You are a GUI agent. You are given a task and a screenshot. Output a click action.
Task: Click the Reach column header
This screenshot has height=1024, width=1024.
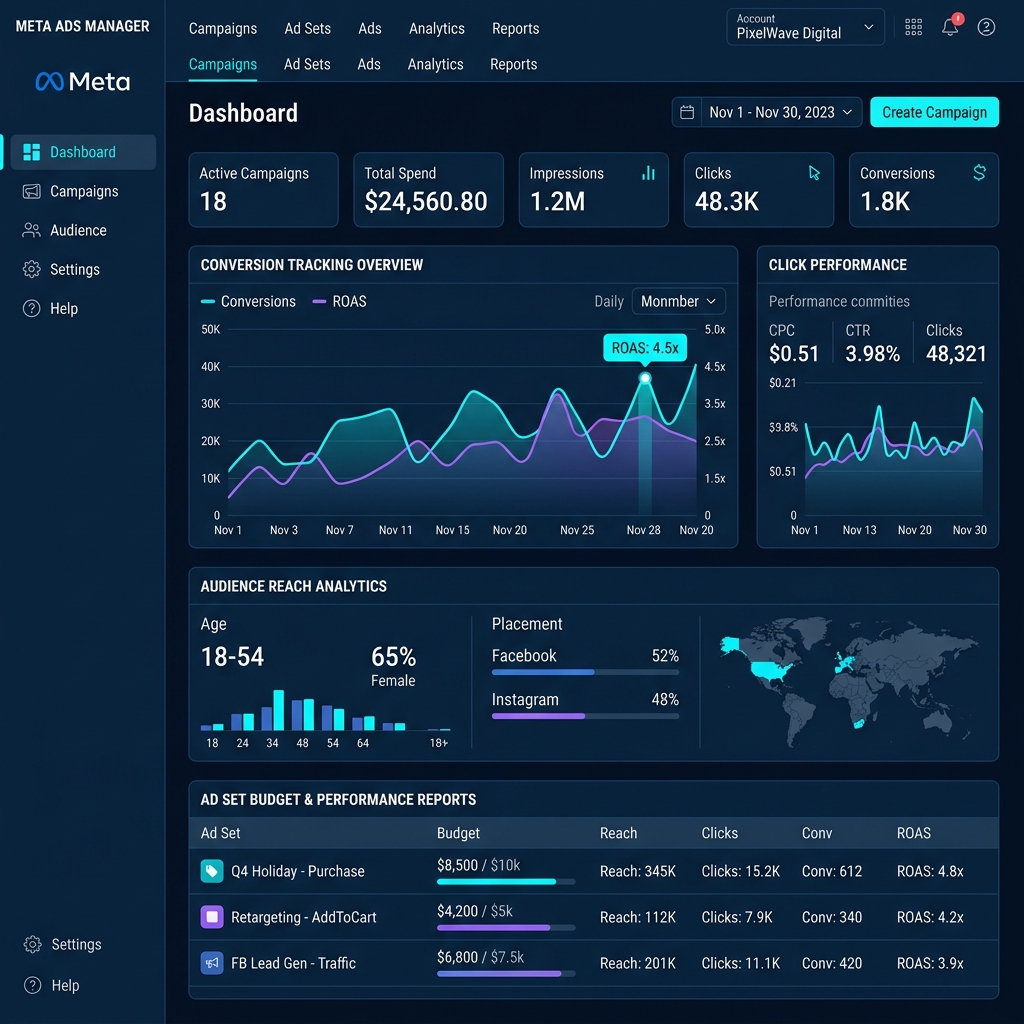pyautogui.click(x=618, y=833)
